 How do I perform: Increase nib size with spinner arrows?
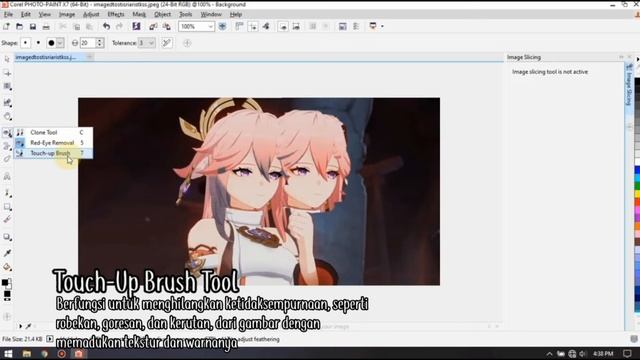(100, 40)
